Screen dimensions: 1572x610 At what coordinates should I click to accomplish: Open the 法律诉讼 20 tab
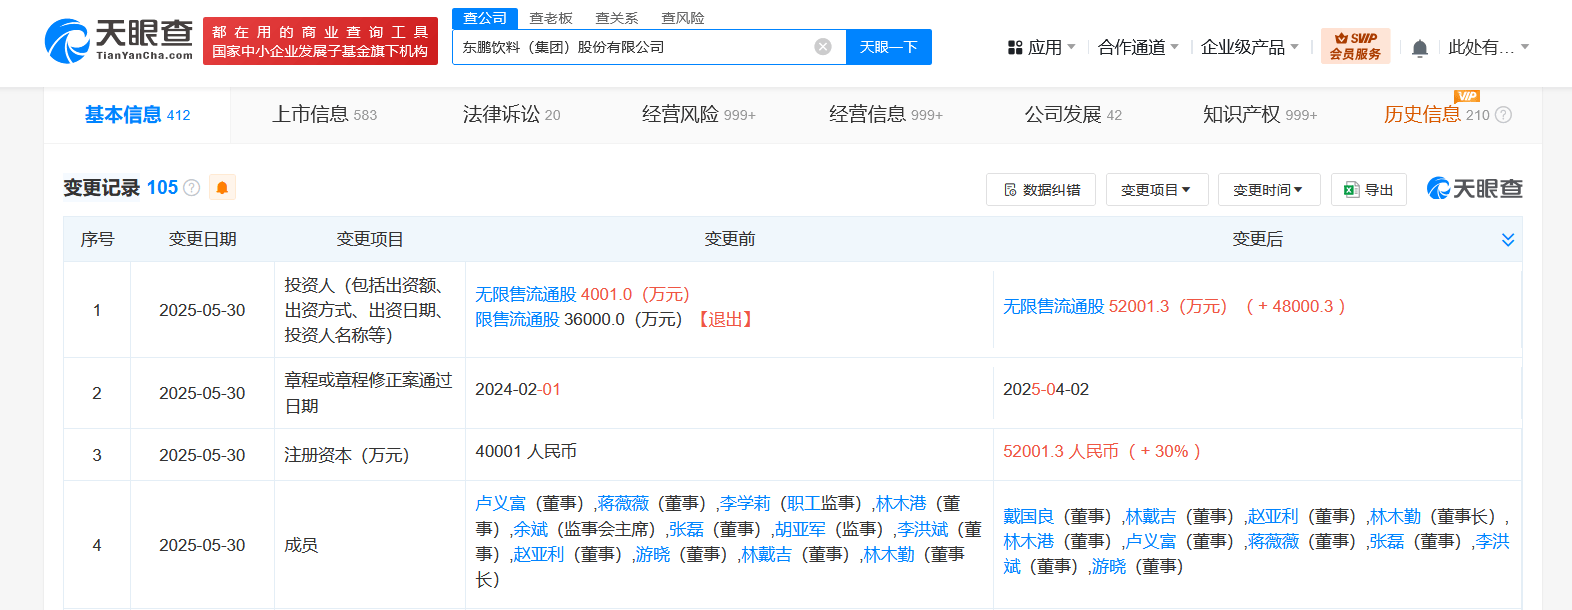pos(511,115)
